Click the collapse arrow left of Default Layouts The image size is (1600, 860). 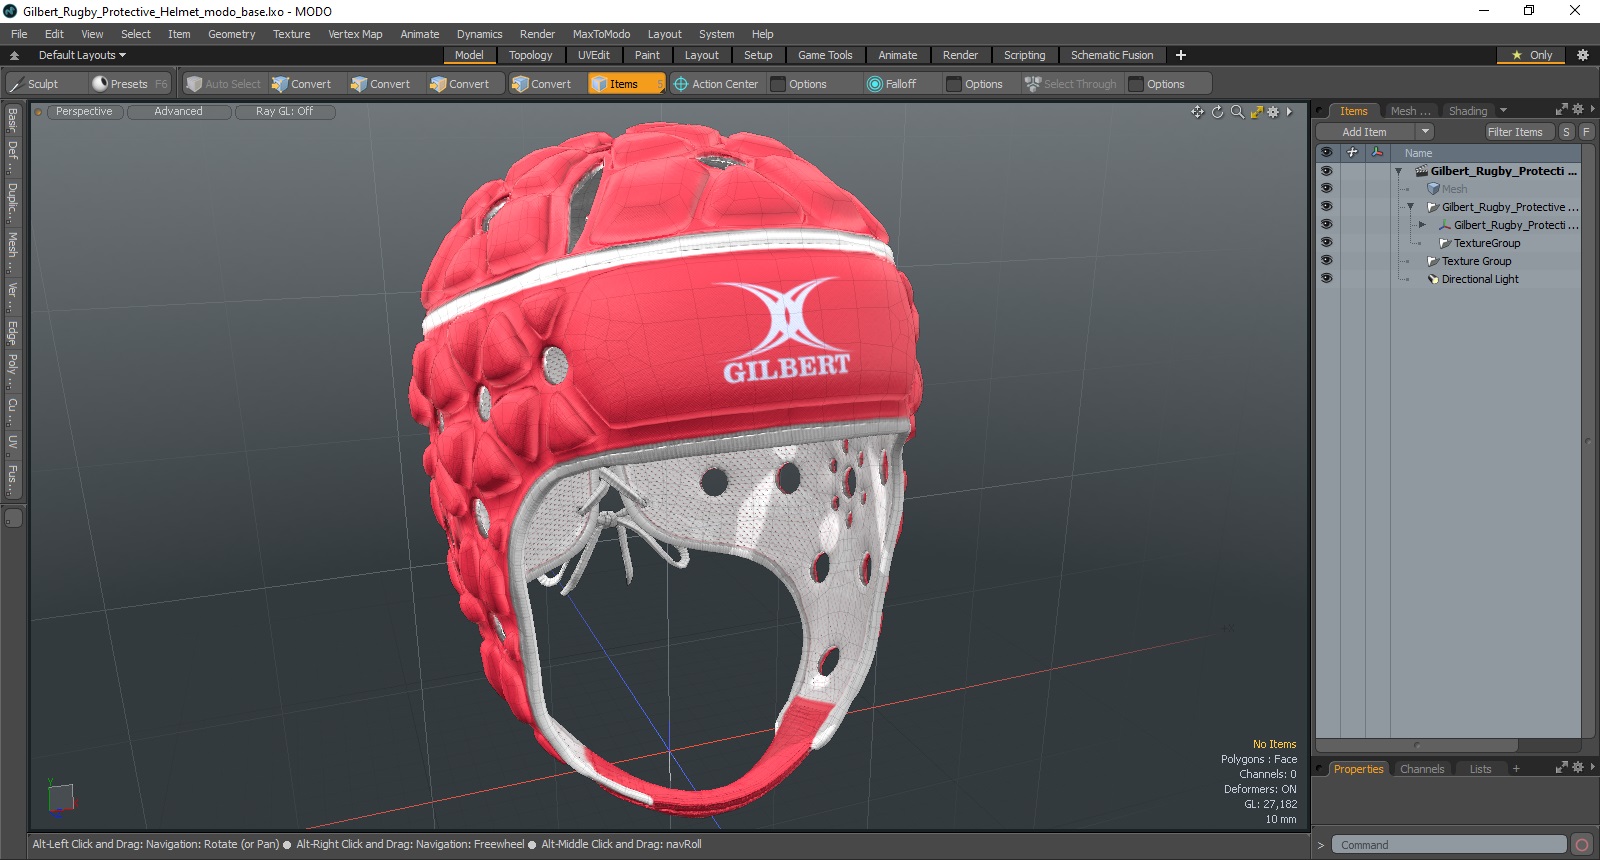[14, 55]
